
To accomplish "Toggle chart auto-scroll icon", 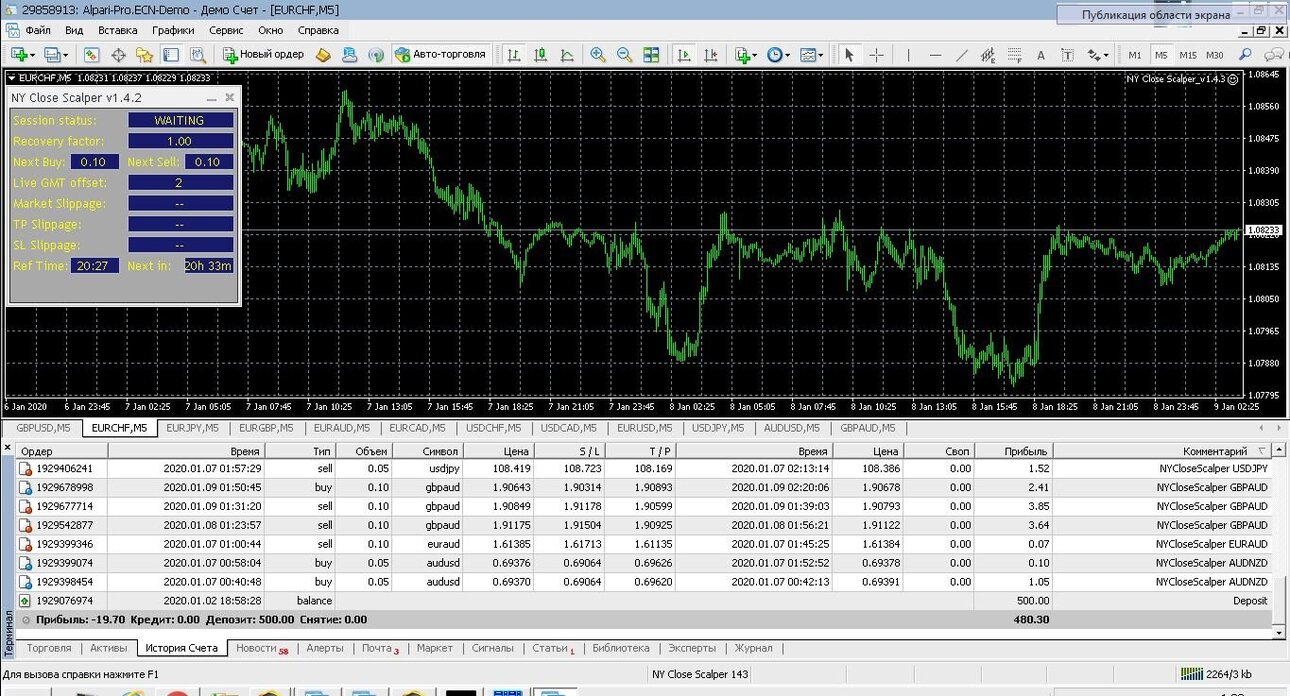I will click(684, 54).
